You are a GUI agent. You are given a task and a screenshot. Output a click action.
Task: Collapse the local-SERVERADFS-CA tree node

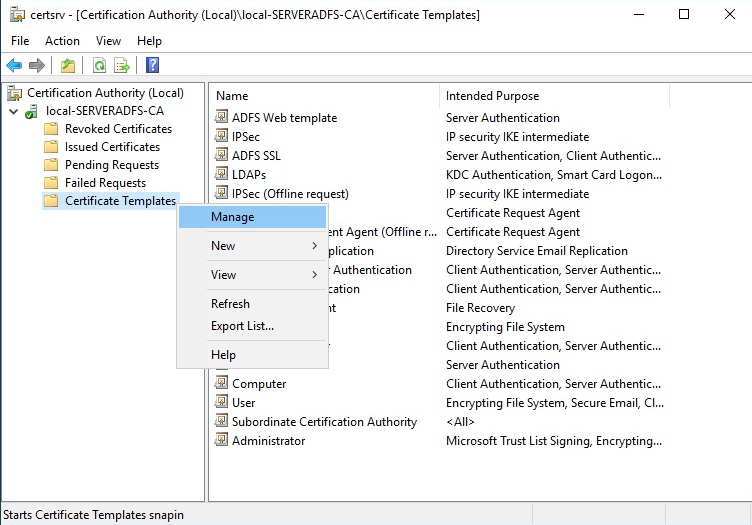click(13, 111)
